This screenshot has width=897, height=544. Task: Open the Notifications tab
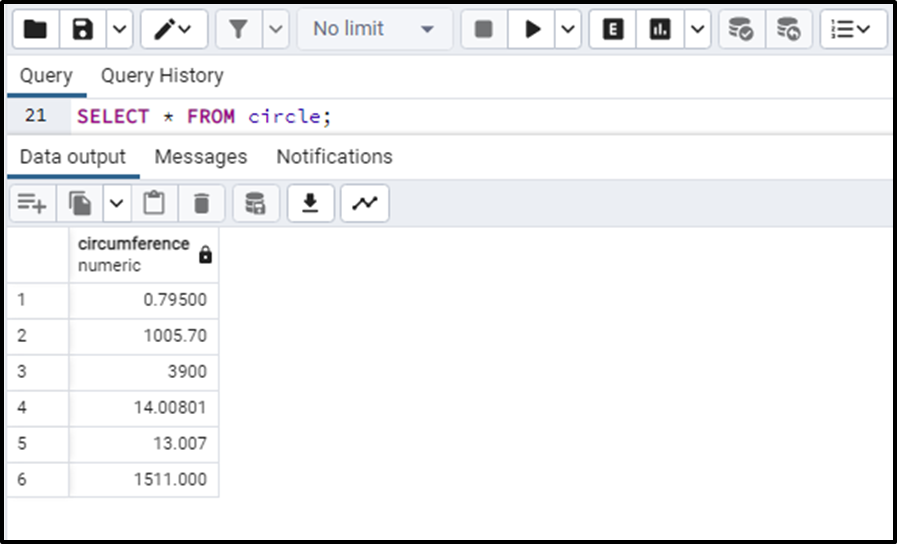pyautogui.click(x=335, y=157)
